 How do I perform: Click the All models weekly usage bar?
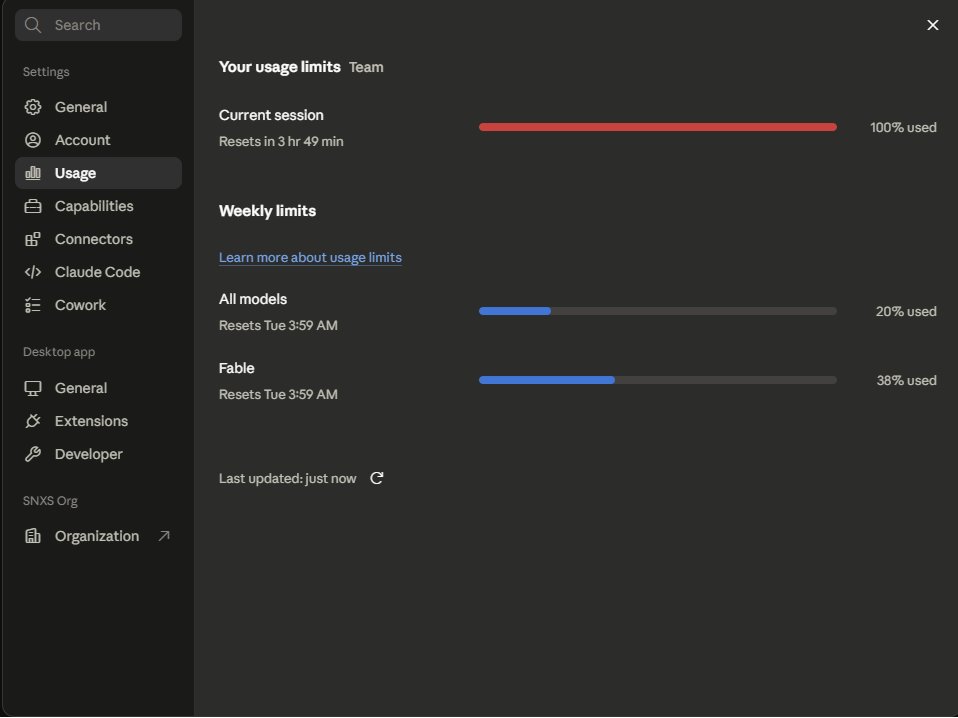pos(658,311)
